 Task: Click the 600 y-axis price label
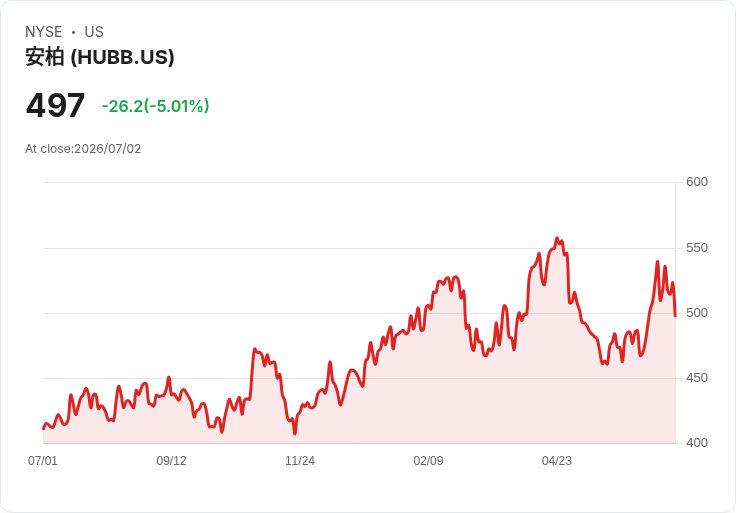tap(697, 182)
